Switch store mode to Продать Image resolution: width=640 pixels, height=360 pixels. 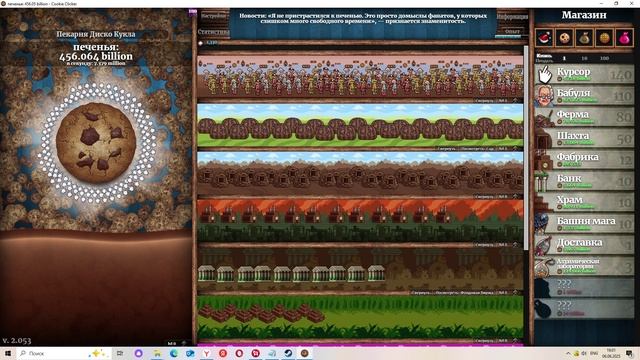pos(544,60)
